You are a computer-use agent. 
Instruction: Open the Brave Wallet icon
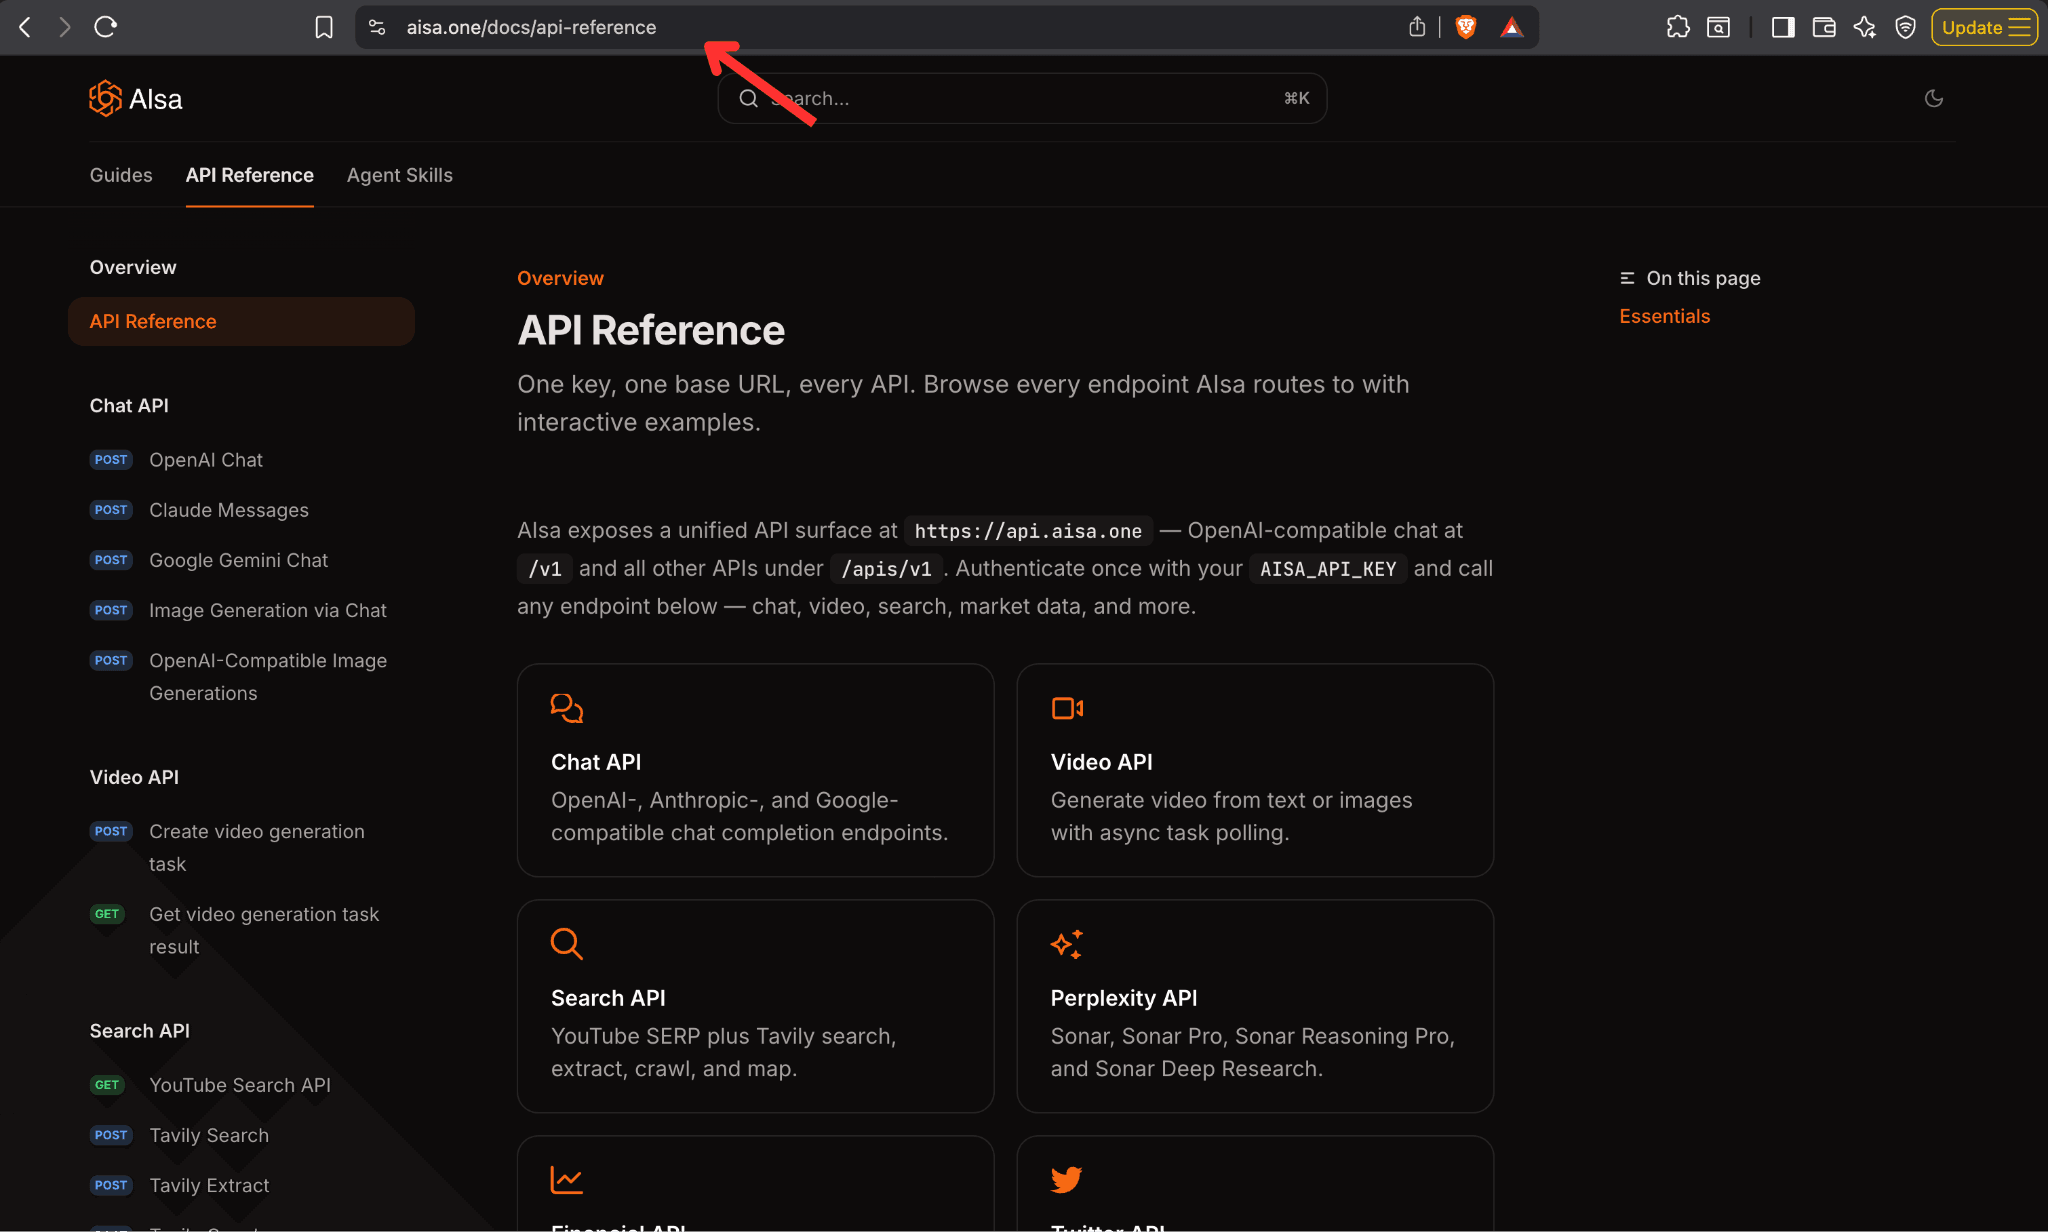click(1824, 27)
